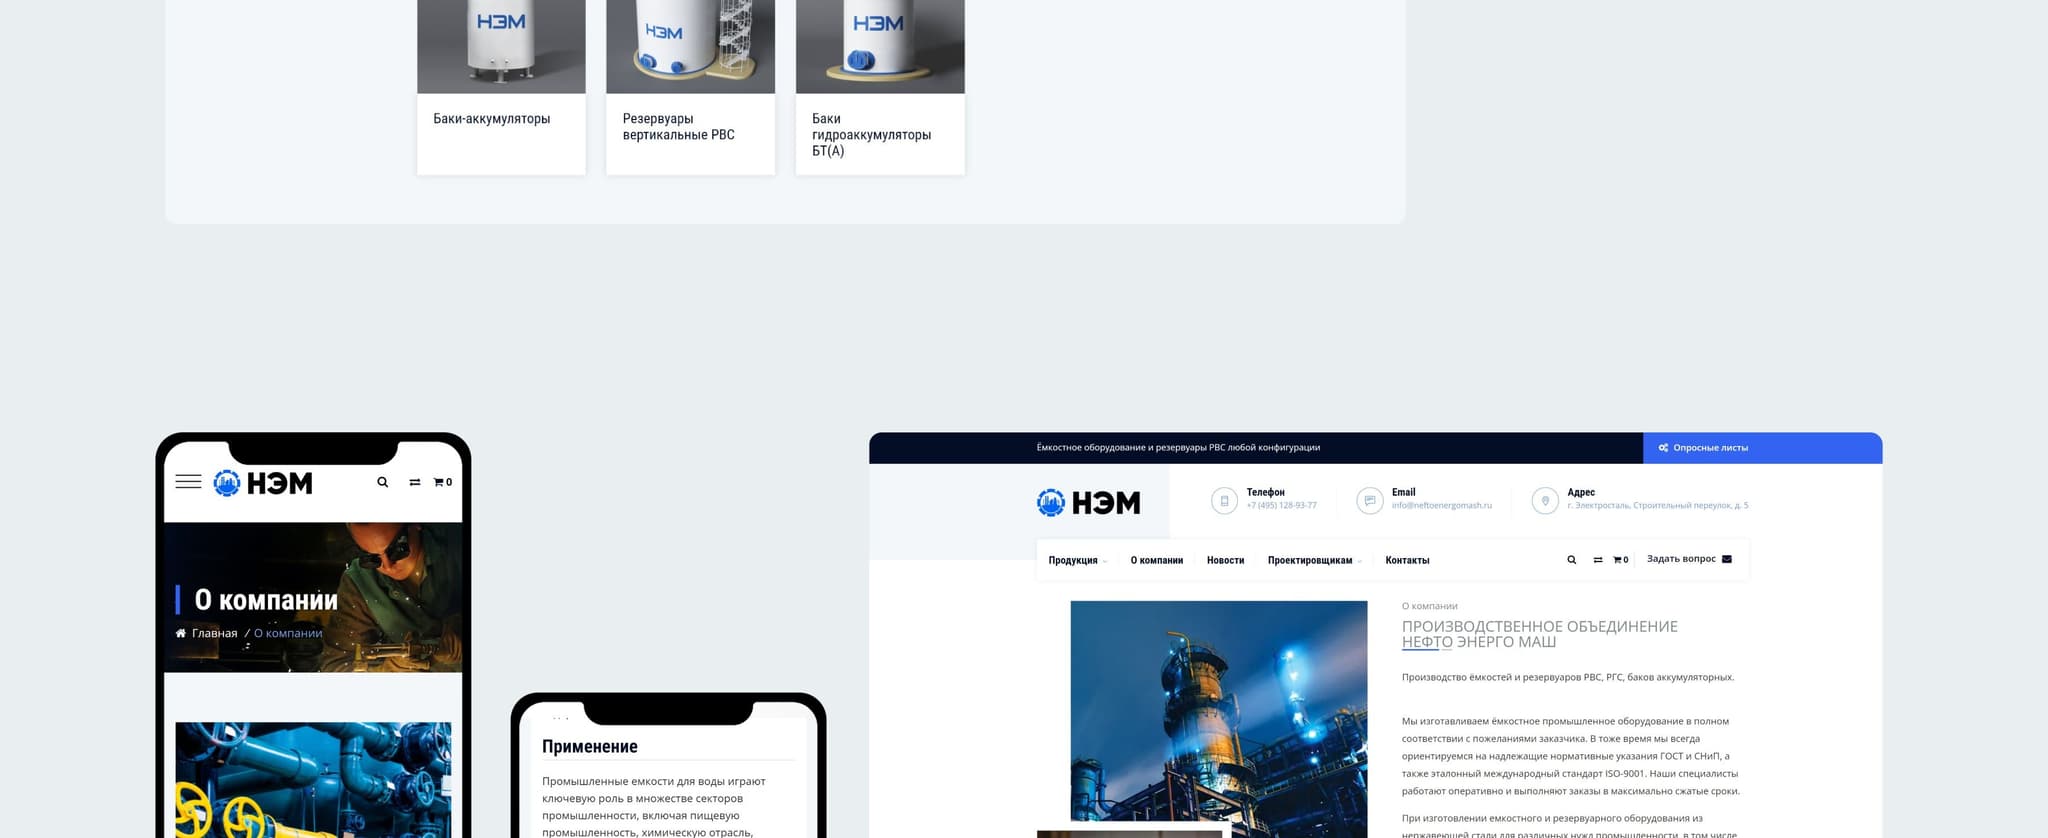Open the О компании menu item

point(1156,560)
